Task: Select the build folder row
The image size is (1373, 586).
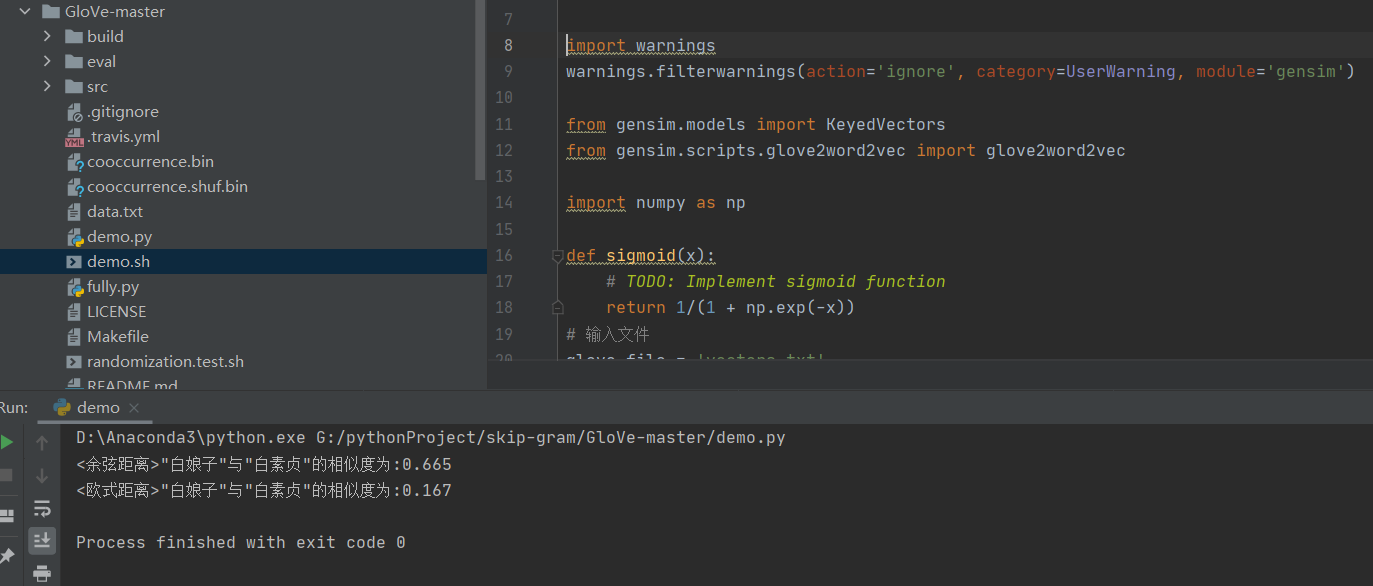Action: tap(243, 36)
